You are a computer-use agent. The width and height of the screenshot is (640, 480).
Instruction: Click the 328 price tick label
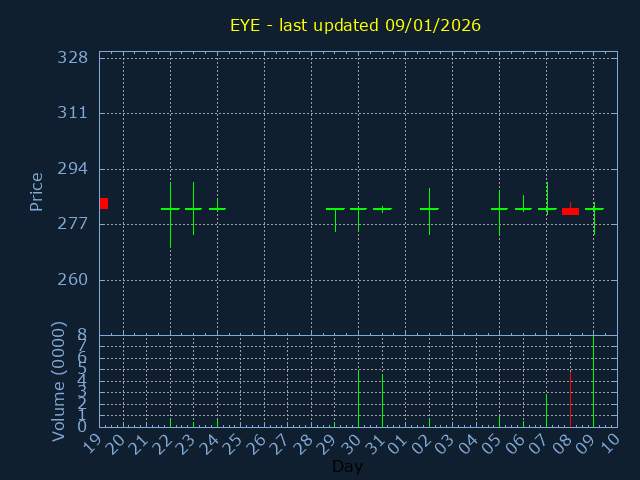point(73,57)
